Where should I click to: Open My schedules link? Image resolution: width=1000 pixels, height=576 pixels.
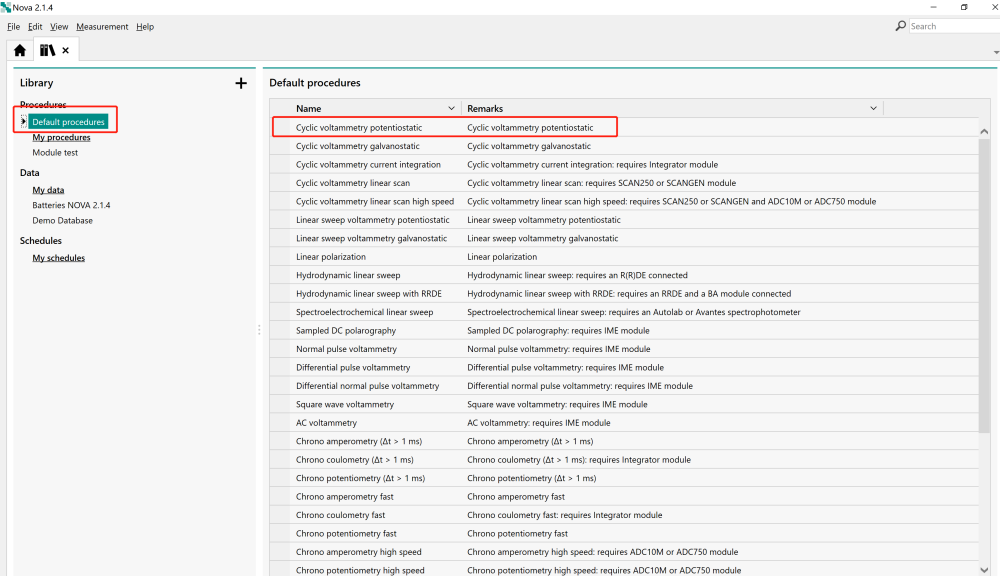[59, 258]
